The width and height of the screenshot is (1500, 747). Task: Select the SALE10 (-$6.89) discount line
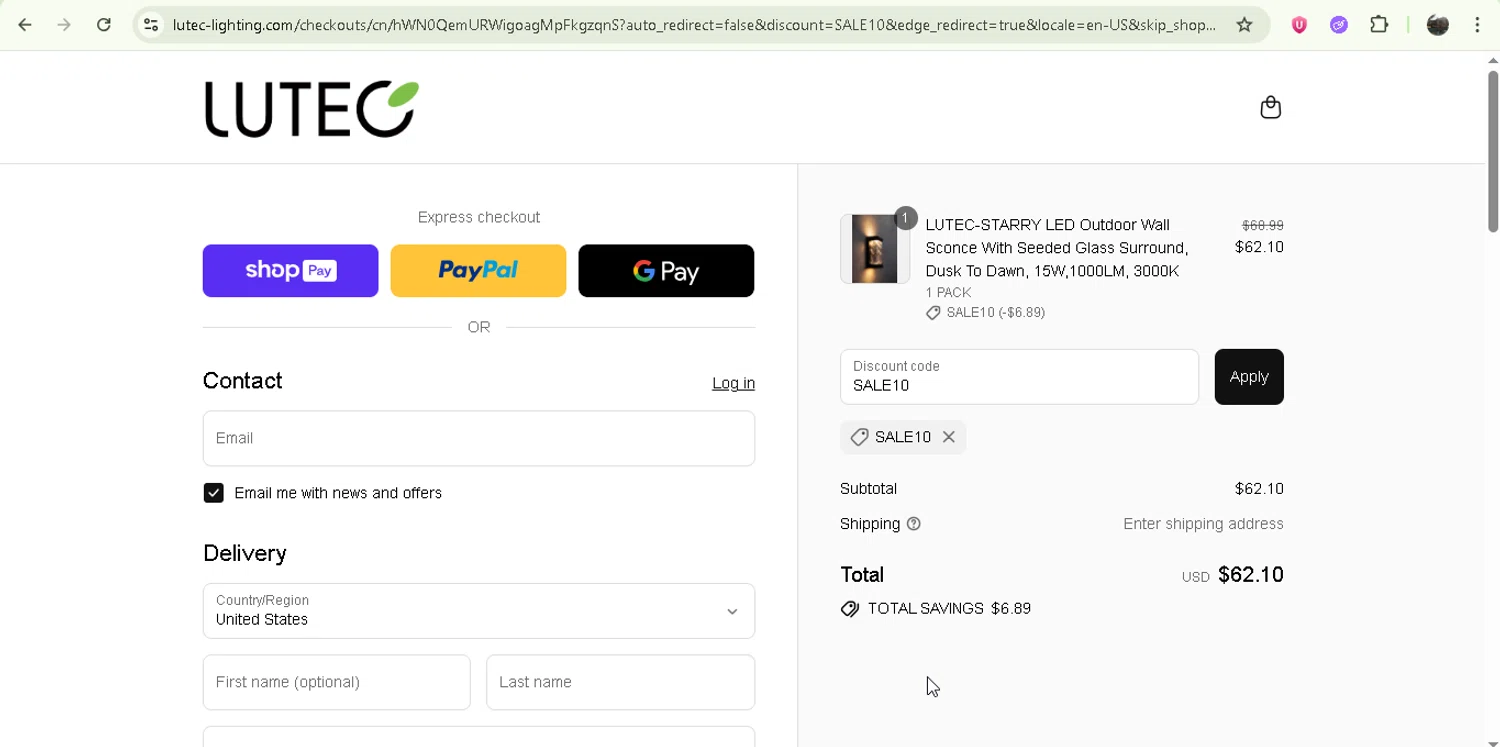(995, 313)
